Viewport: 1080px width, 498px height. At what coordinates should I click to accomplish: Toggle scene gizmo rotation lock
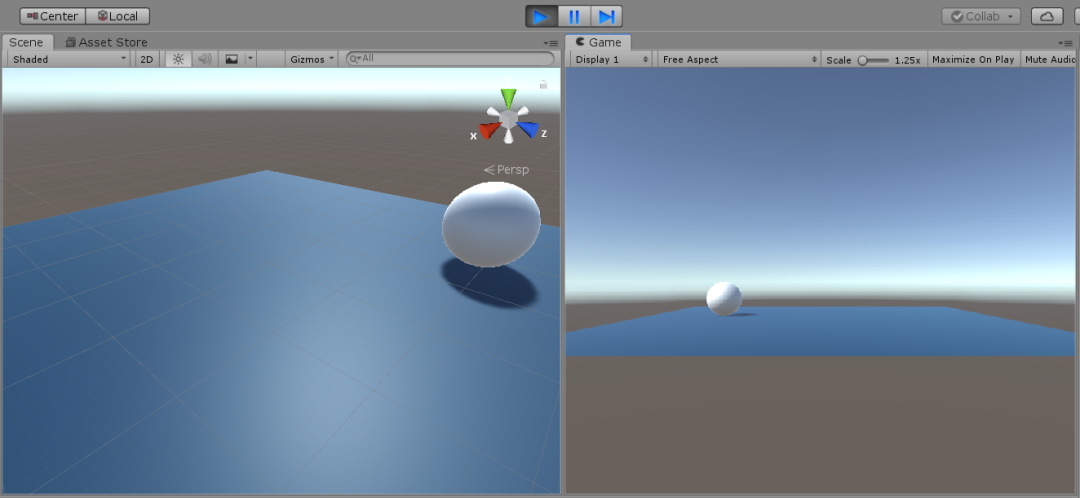pos(543,84)
